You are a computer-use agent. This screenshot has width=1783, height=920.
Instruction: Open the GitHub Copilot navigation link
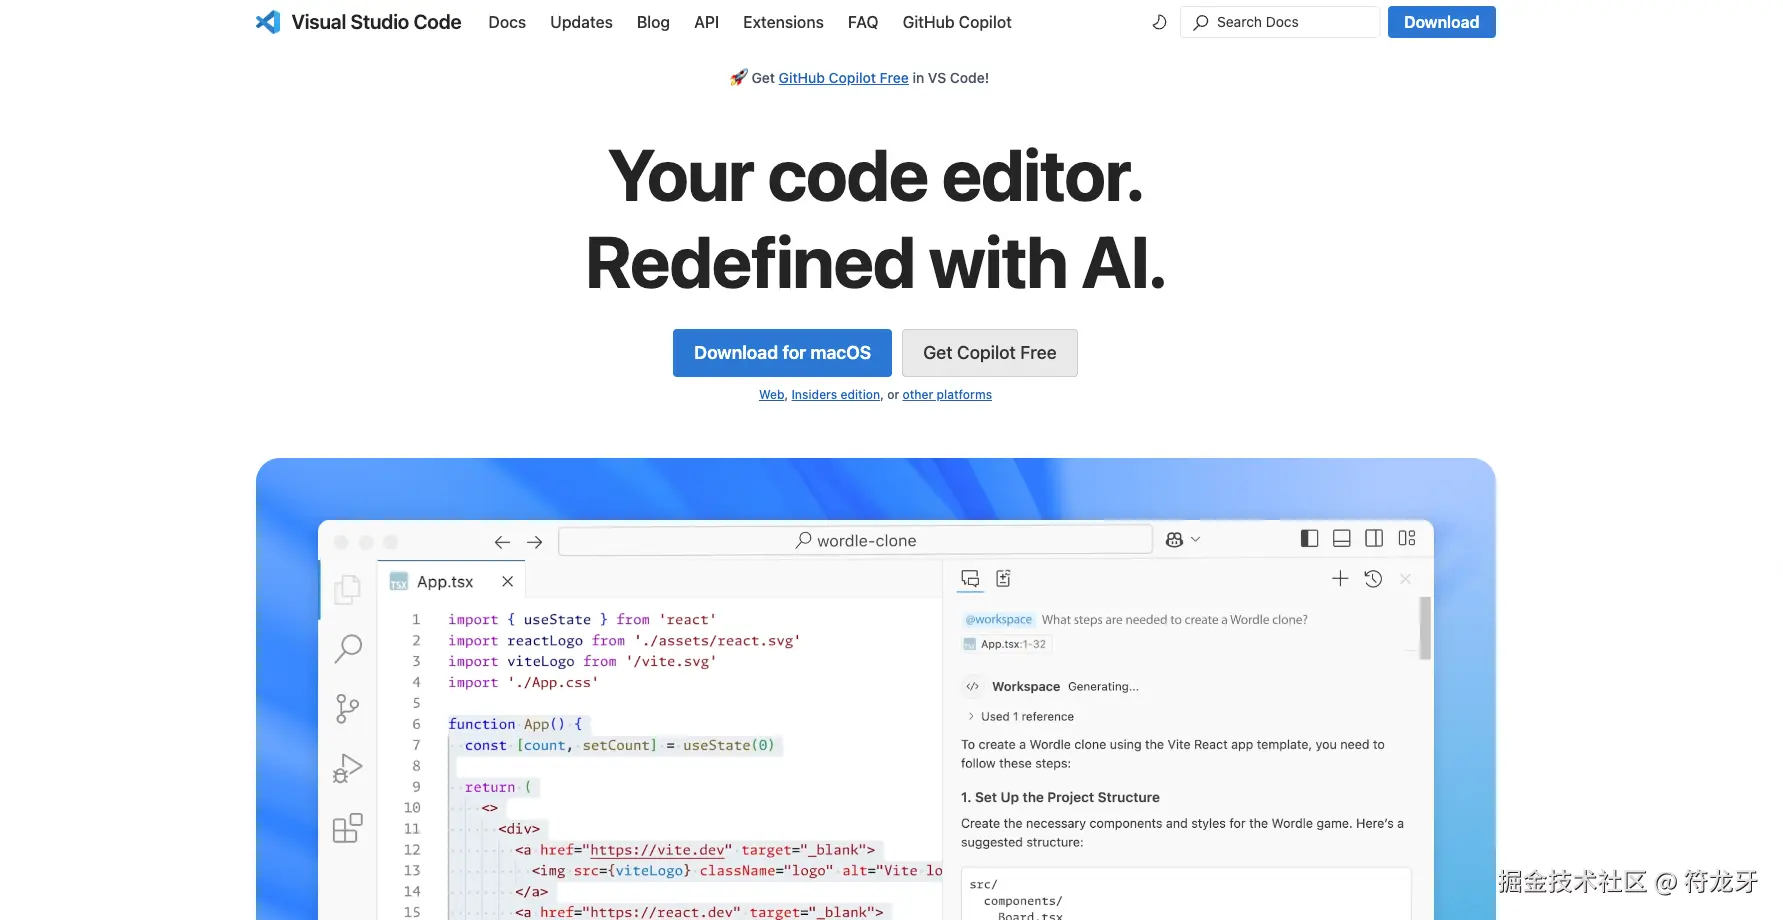957,22
